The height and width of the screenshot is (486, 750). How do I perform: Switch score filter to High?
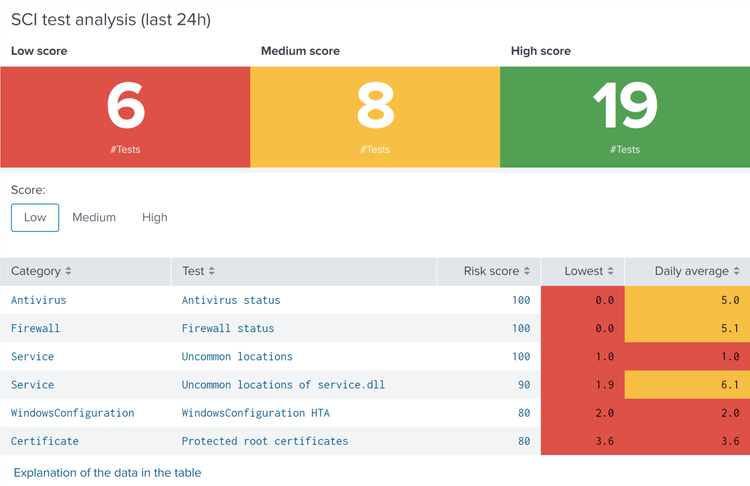point(154,218)
